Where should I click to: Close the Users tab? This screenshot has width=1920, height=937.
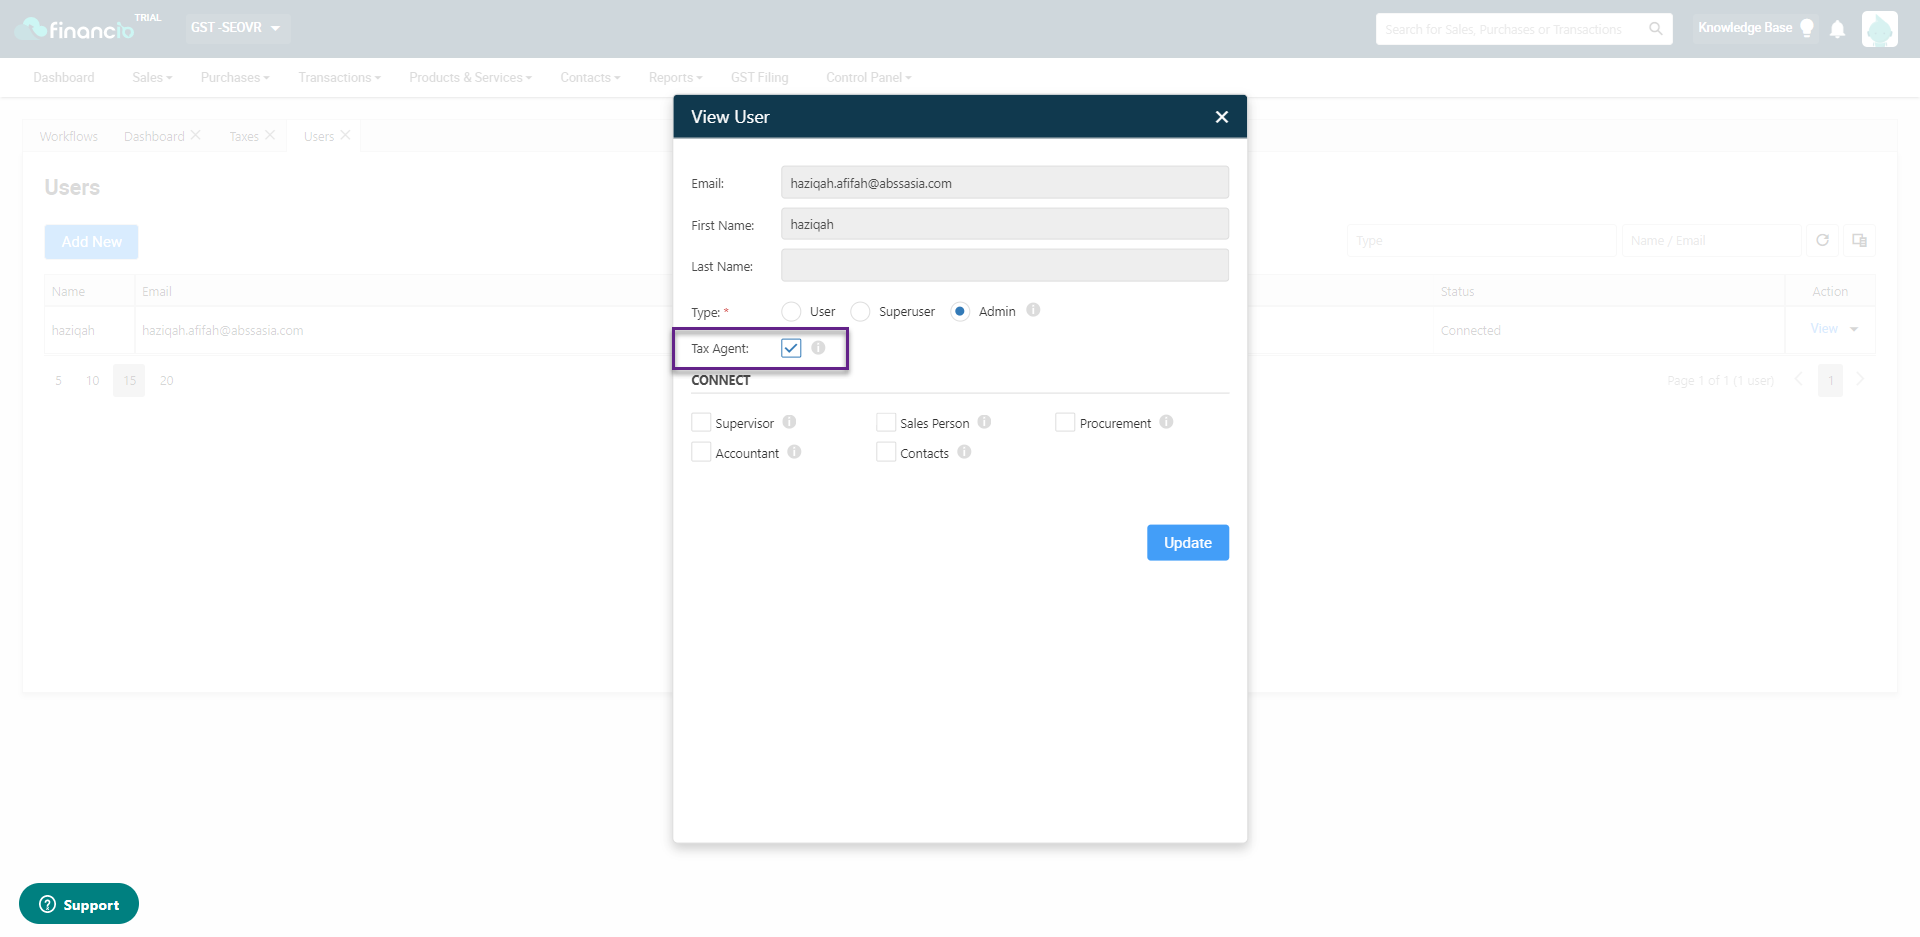pos(345,135)
